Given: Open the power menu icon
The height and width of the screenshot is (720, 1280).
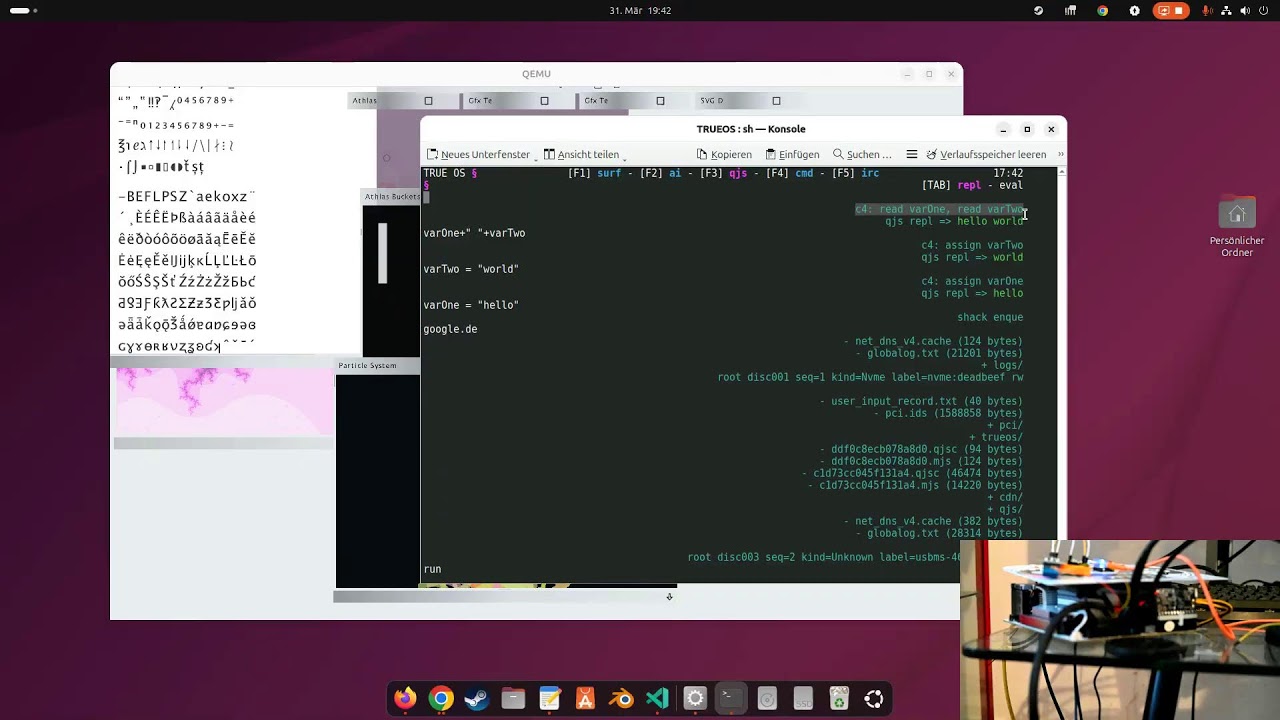Looking at the screenshot, I should point(1264,11).
